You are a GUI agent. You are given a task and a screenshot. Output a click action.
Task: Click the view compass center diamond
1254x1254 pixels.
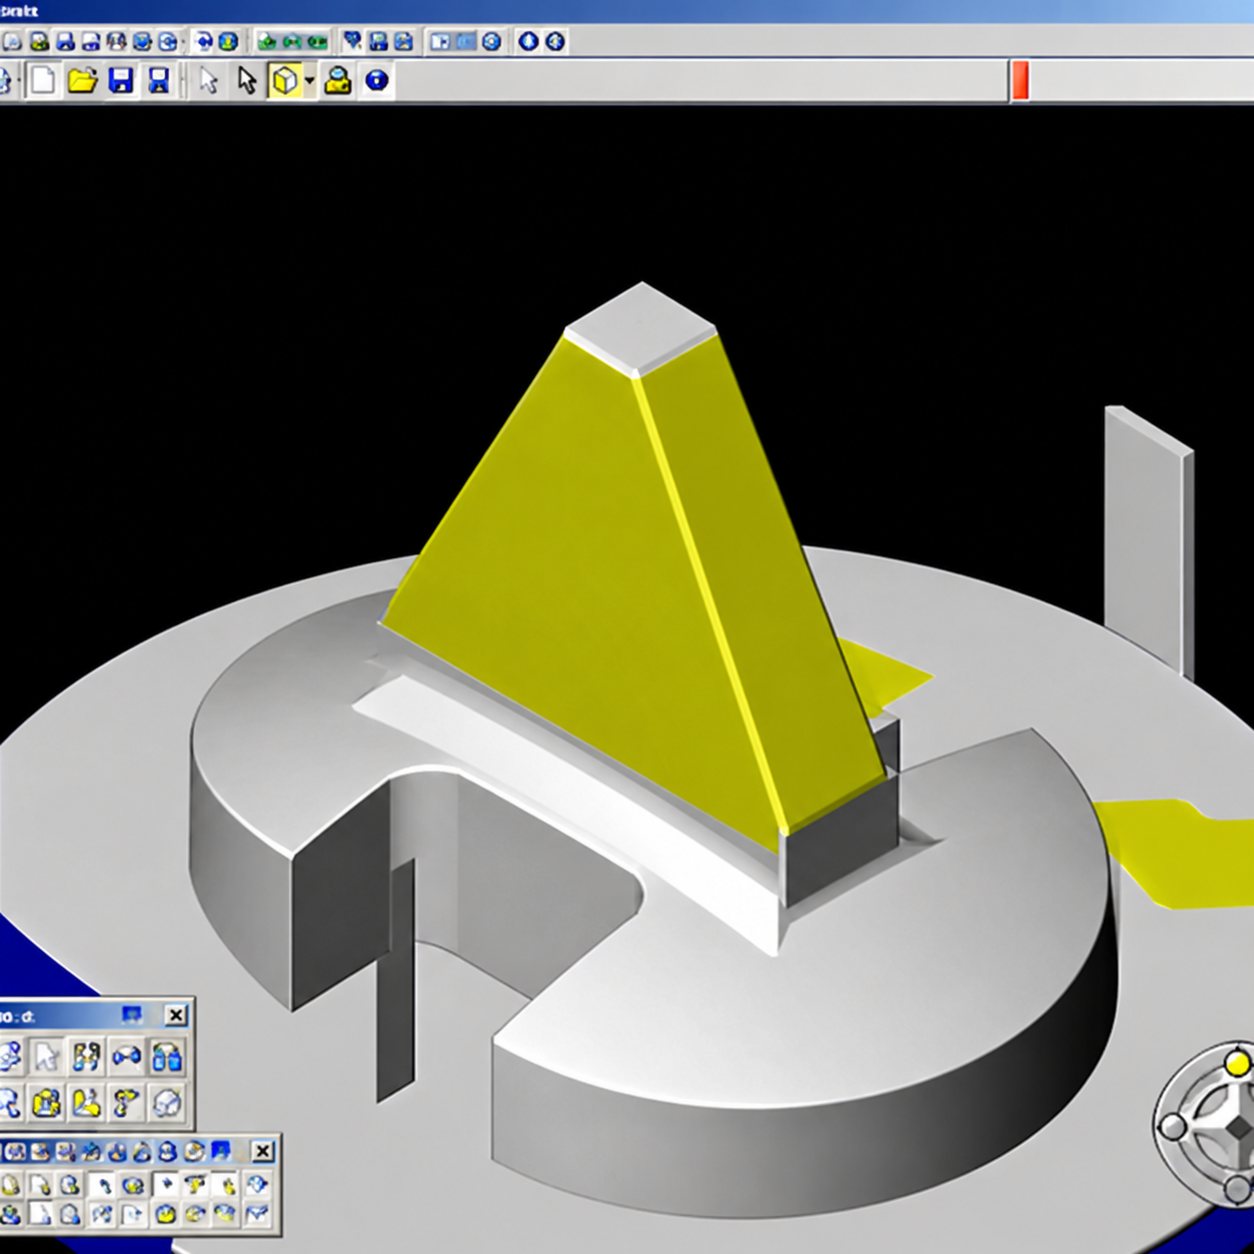click(x=1239, y=1129)
